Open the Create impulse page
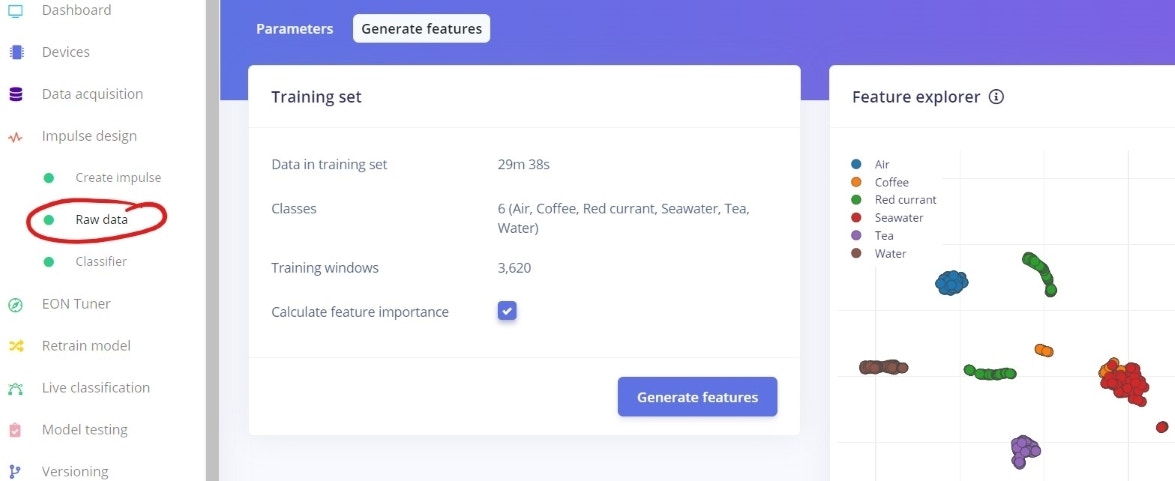This screenshot has width=1175, height=481. click(x=118, y=178)
